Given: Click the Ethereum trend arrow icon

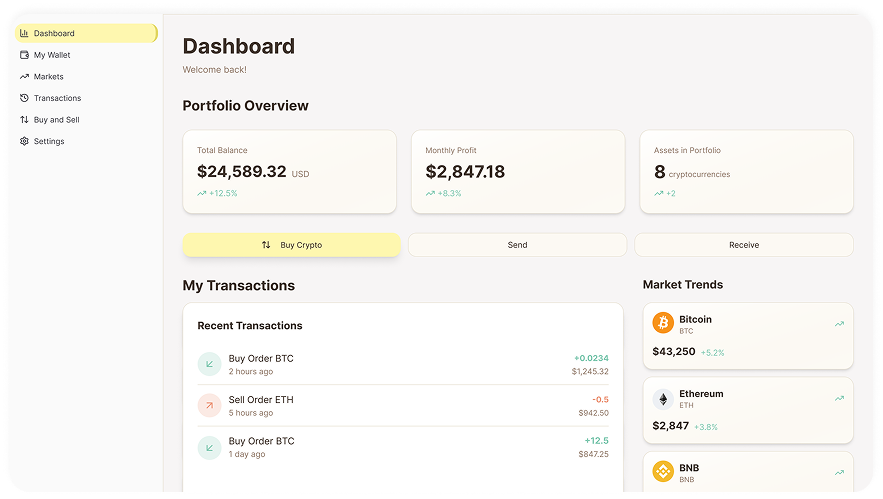Looking at the screenshot, I should (x=839, y=398).
